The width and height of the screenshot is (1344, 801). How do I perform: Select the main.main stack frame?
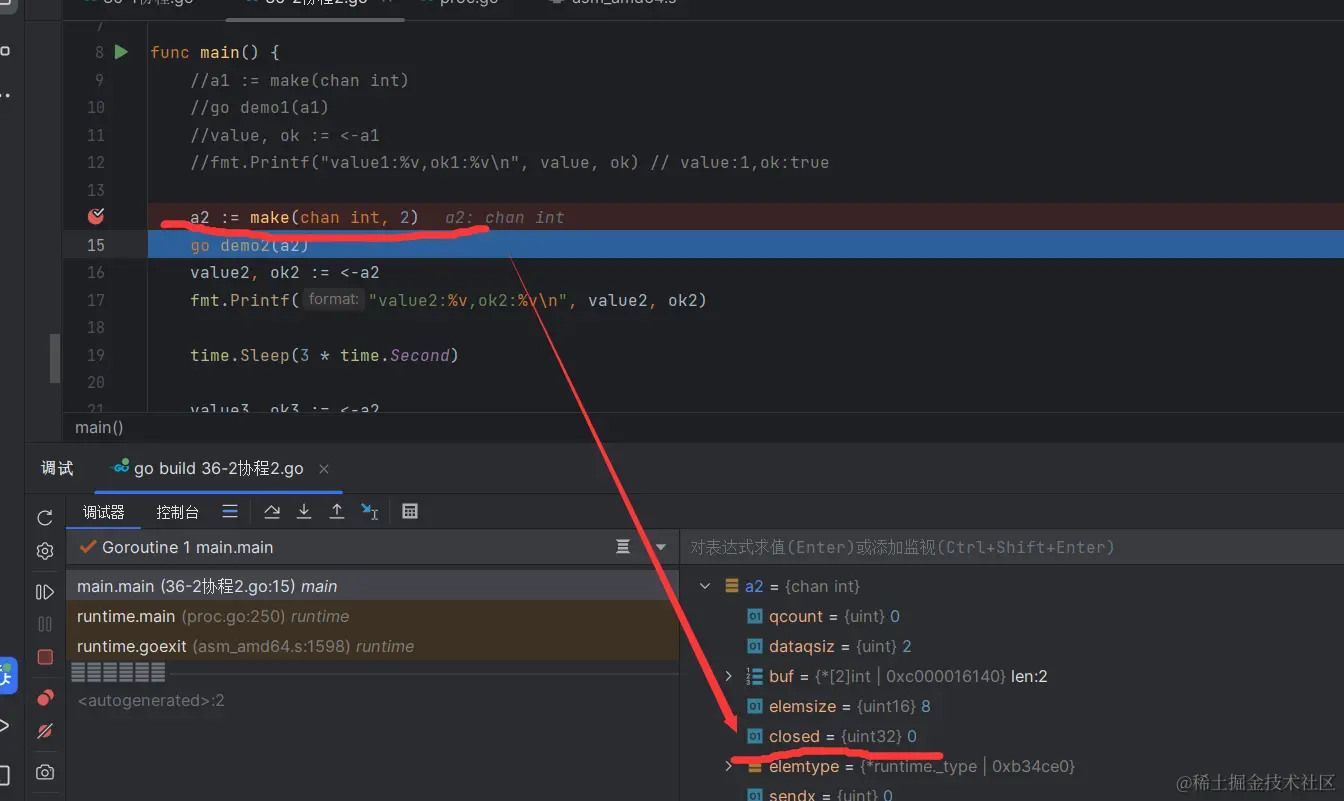[x=372, y=587]
